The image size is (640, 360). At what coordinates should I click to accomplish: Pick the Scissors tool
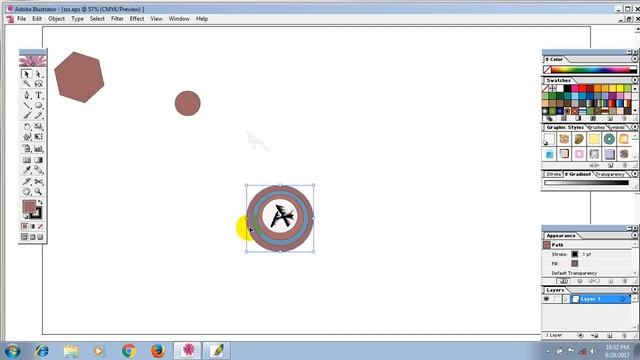click(x=38, y=181)
